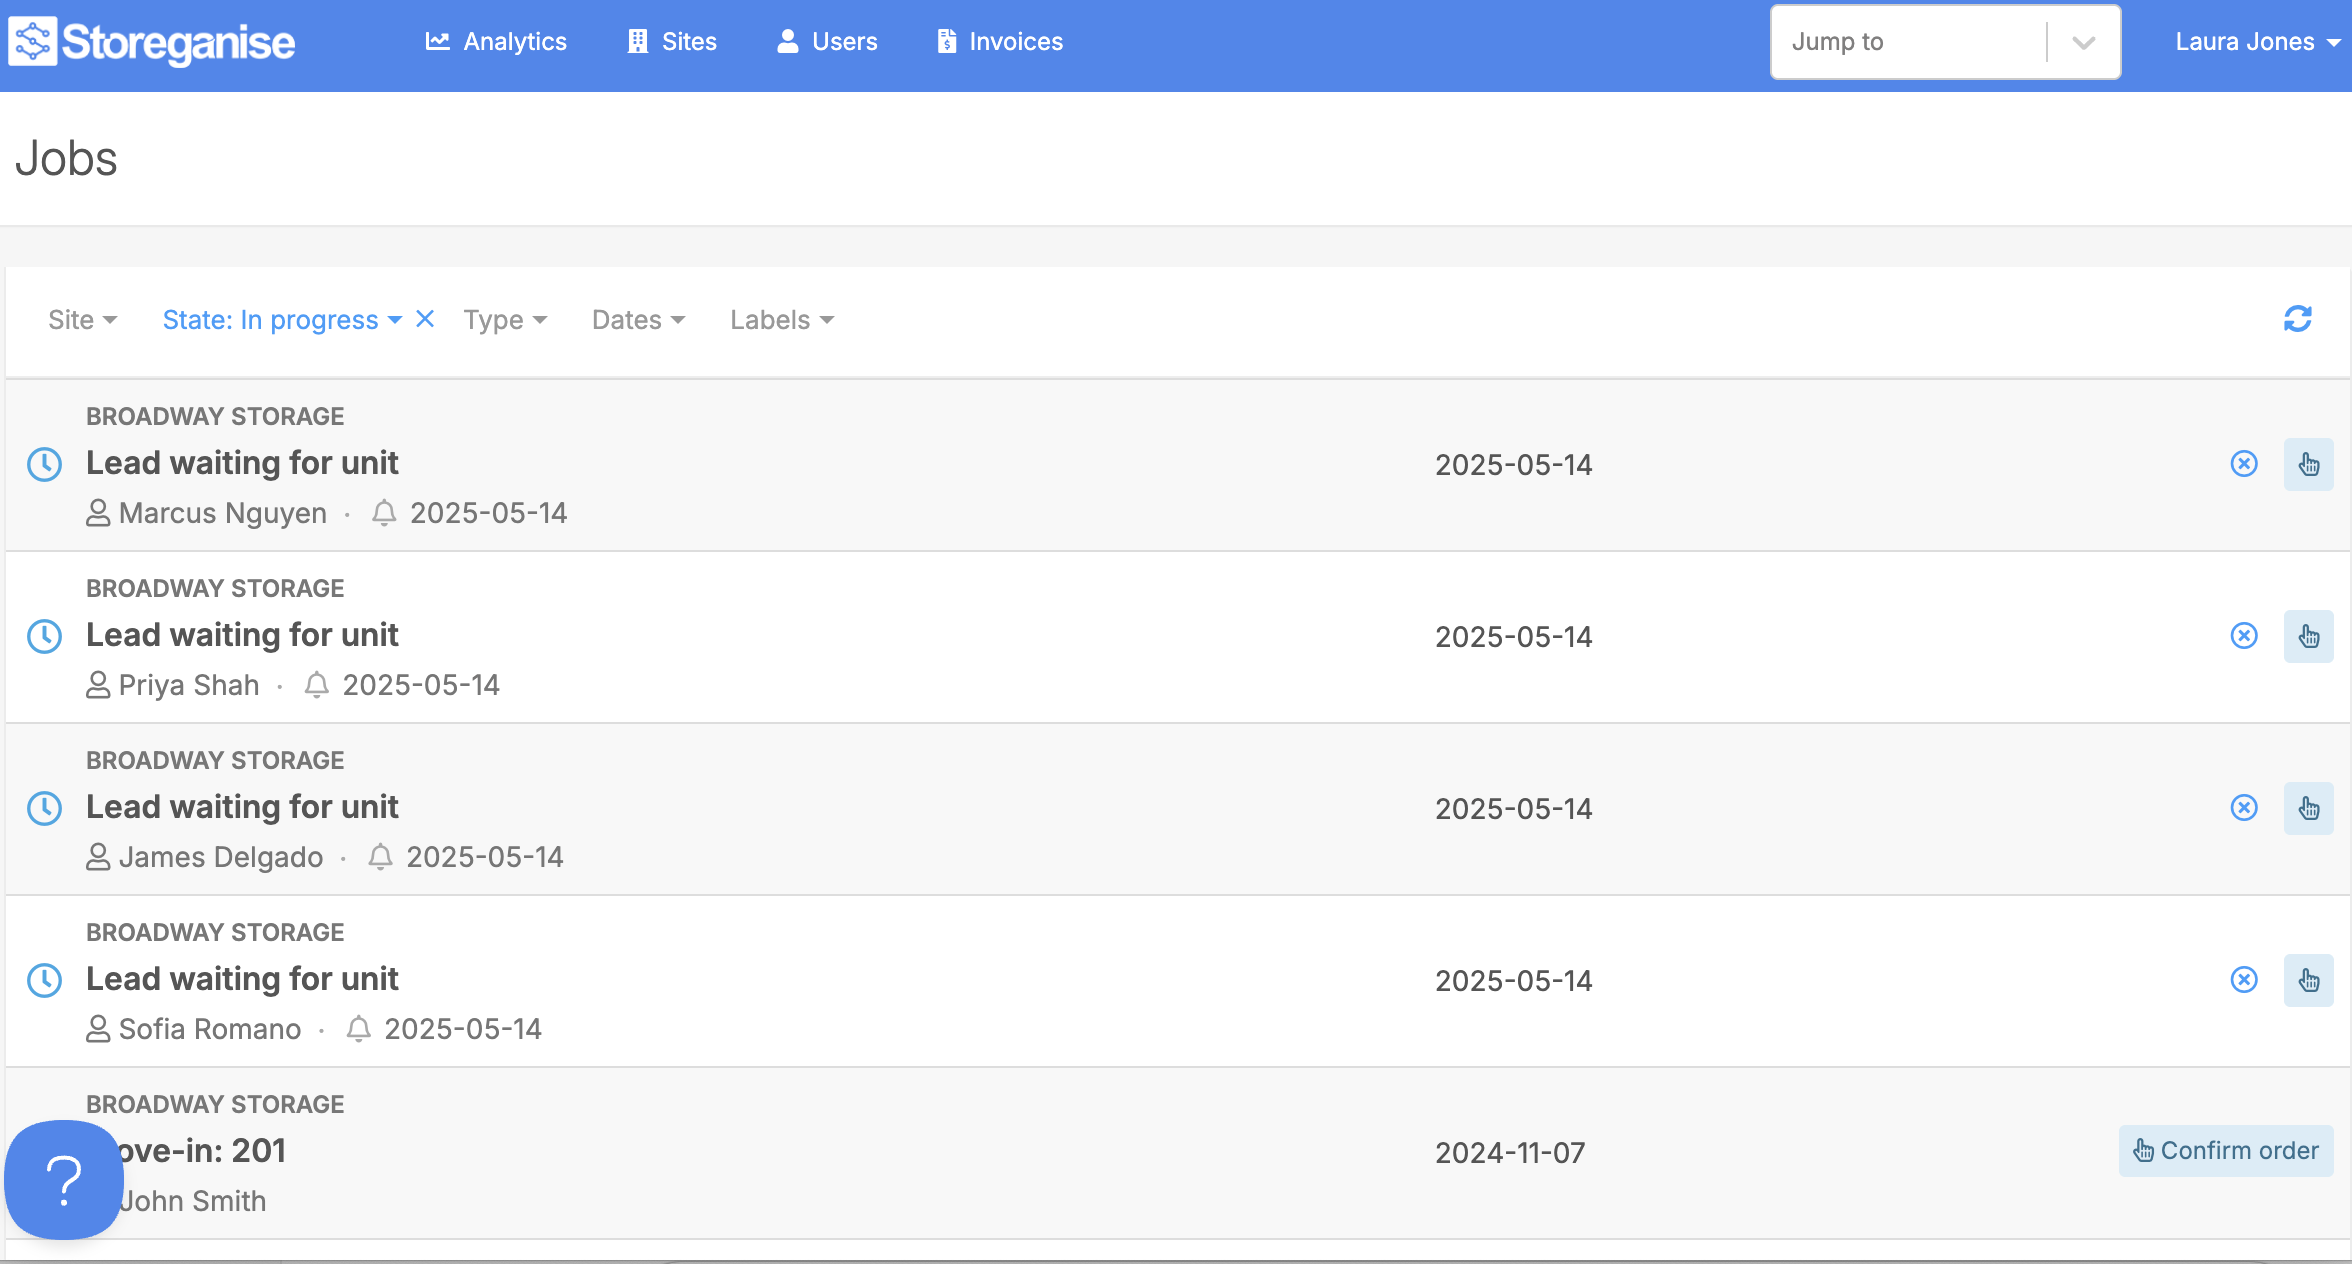The height and width of the screenshot is (1264, 2352).
Task: Click hand action button for James Delgado job
Action: (x=2309, y=808)
